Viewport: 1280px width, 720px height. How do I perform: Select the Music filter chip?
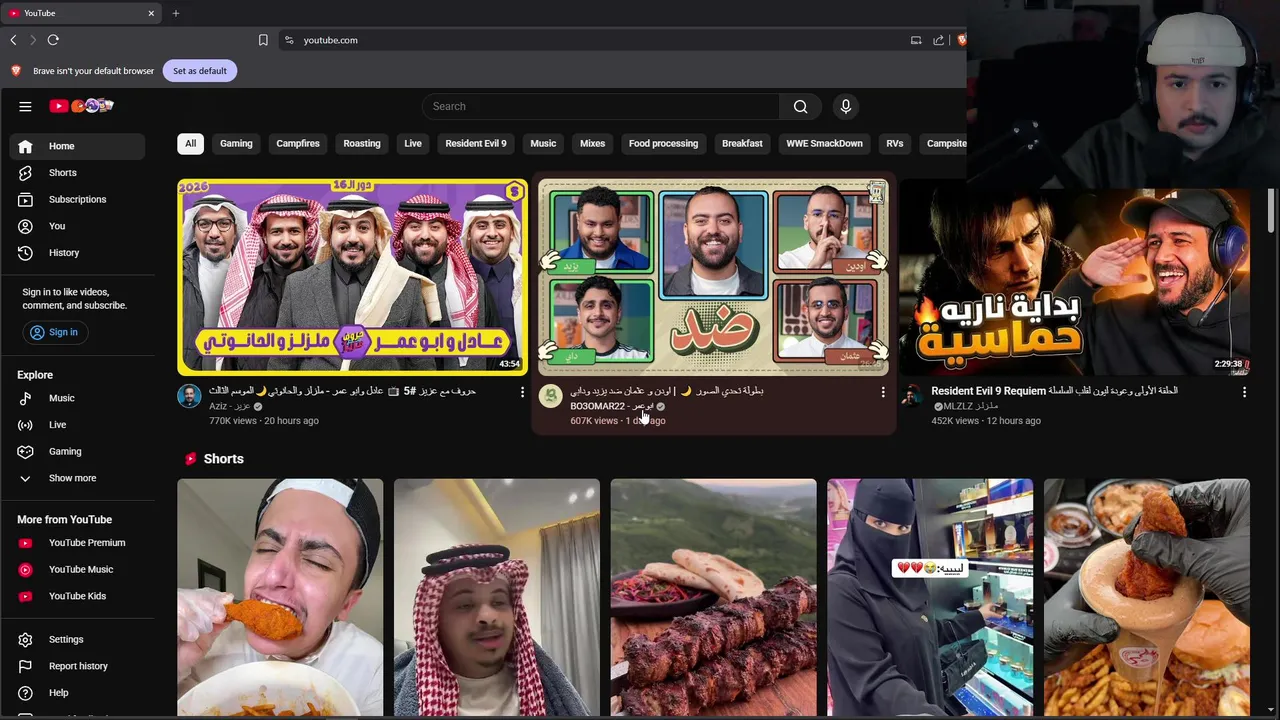(543, 143)
